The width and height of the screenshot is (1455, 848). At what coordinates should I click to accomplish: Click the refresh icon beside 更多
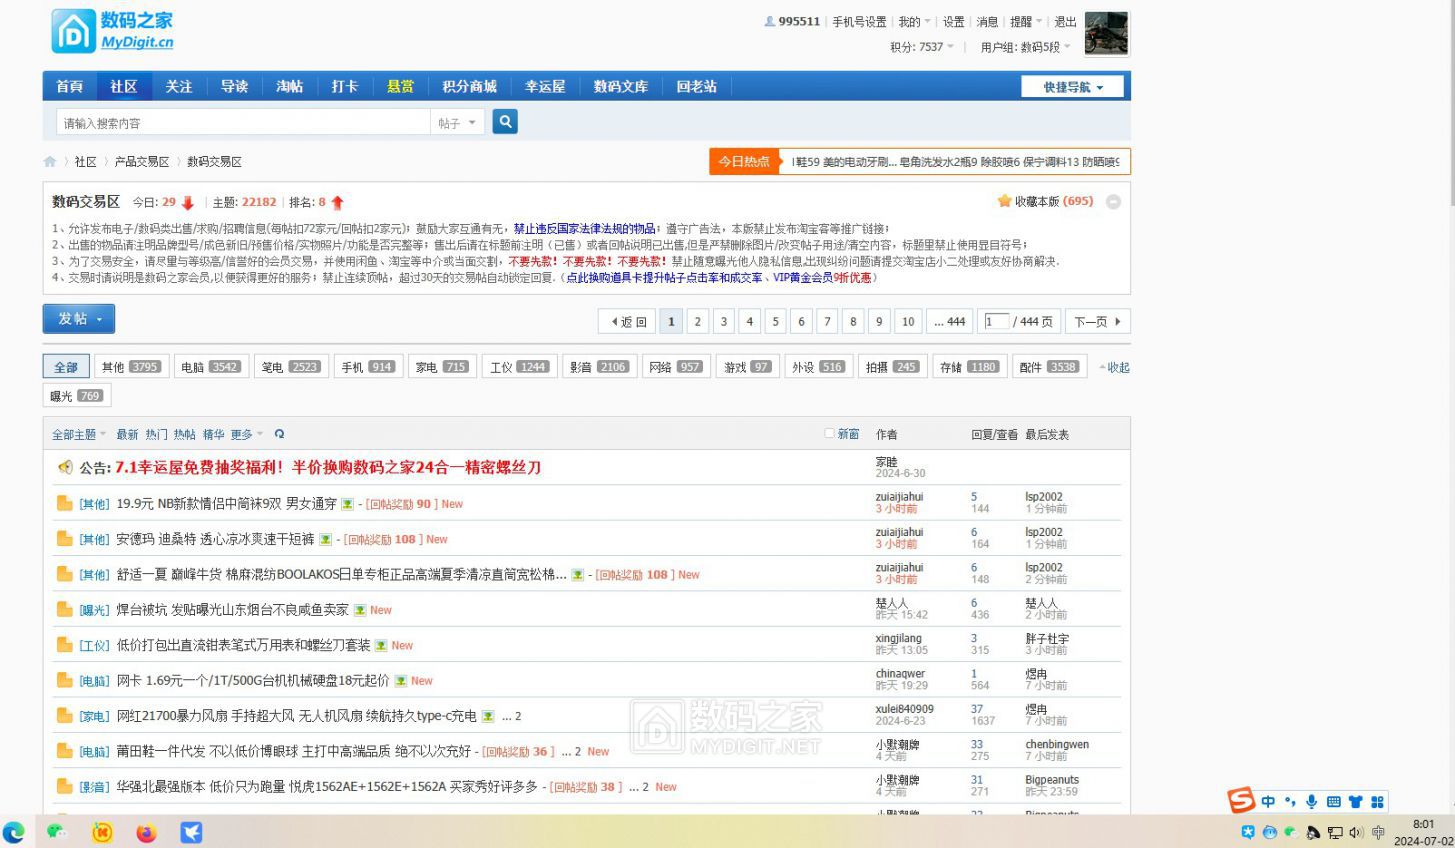coord(279,434)
